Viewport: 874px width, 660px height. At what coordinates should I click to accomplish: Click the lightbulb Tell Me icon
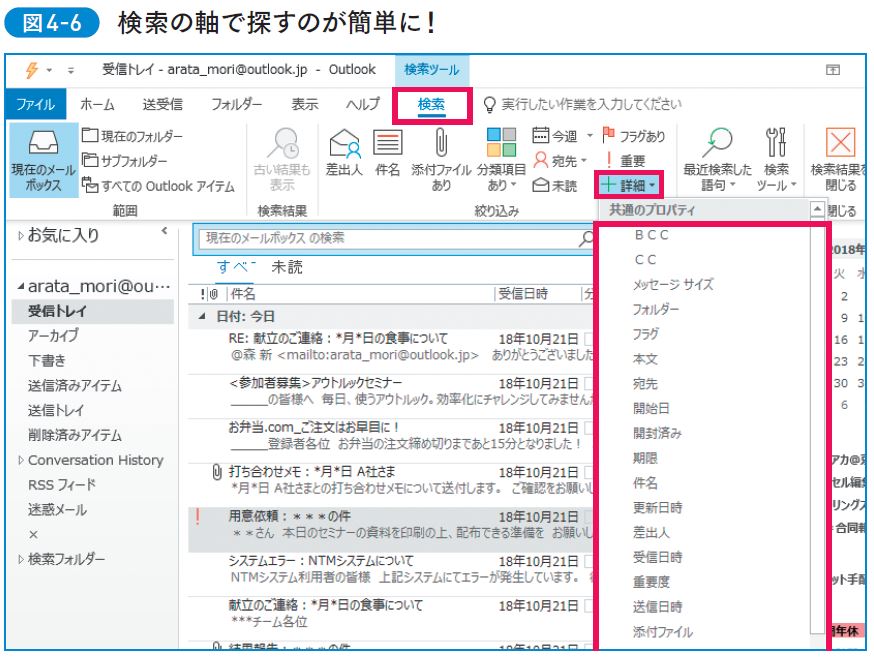tap(489, 104)
